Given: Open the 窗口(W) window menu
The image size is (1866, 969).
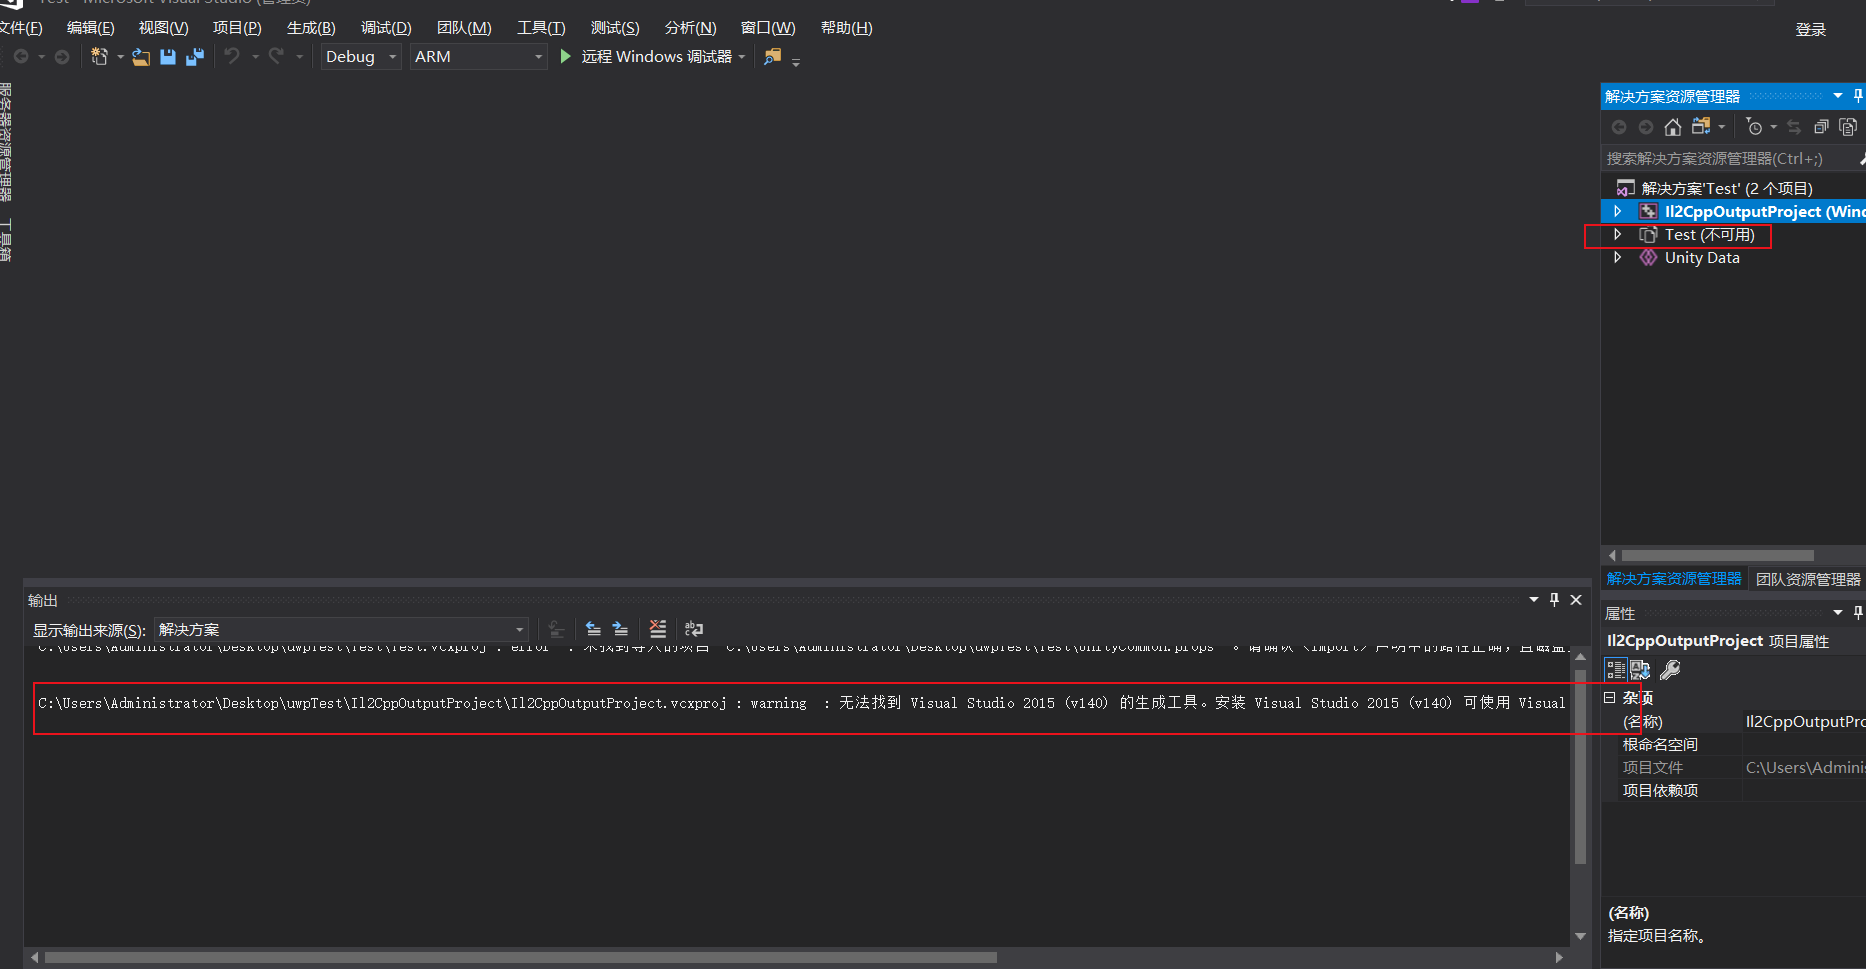Looking at the screenshot, I should point(768,28).
